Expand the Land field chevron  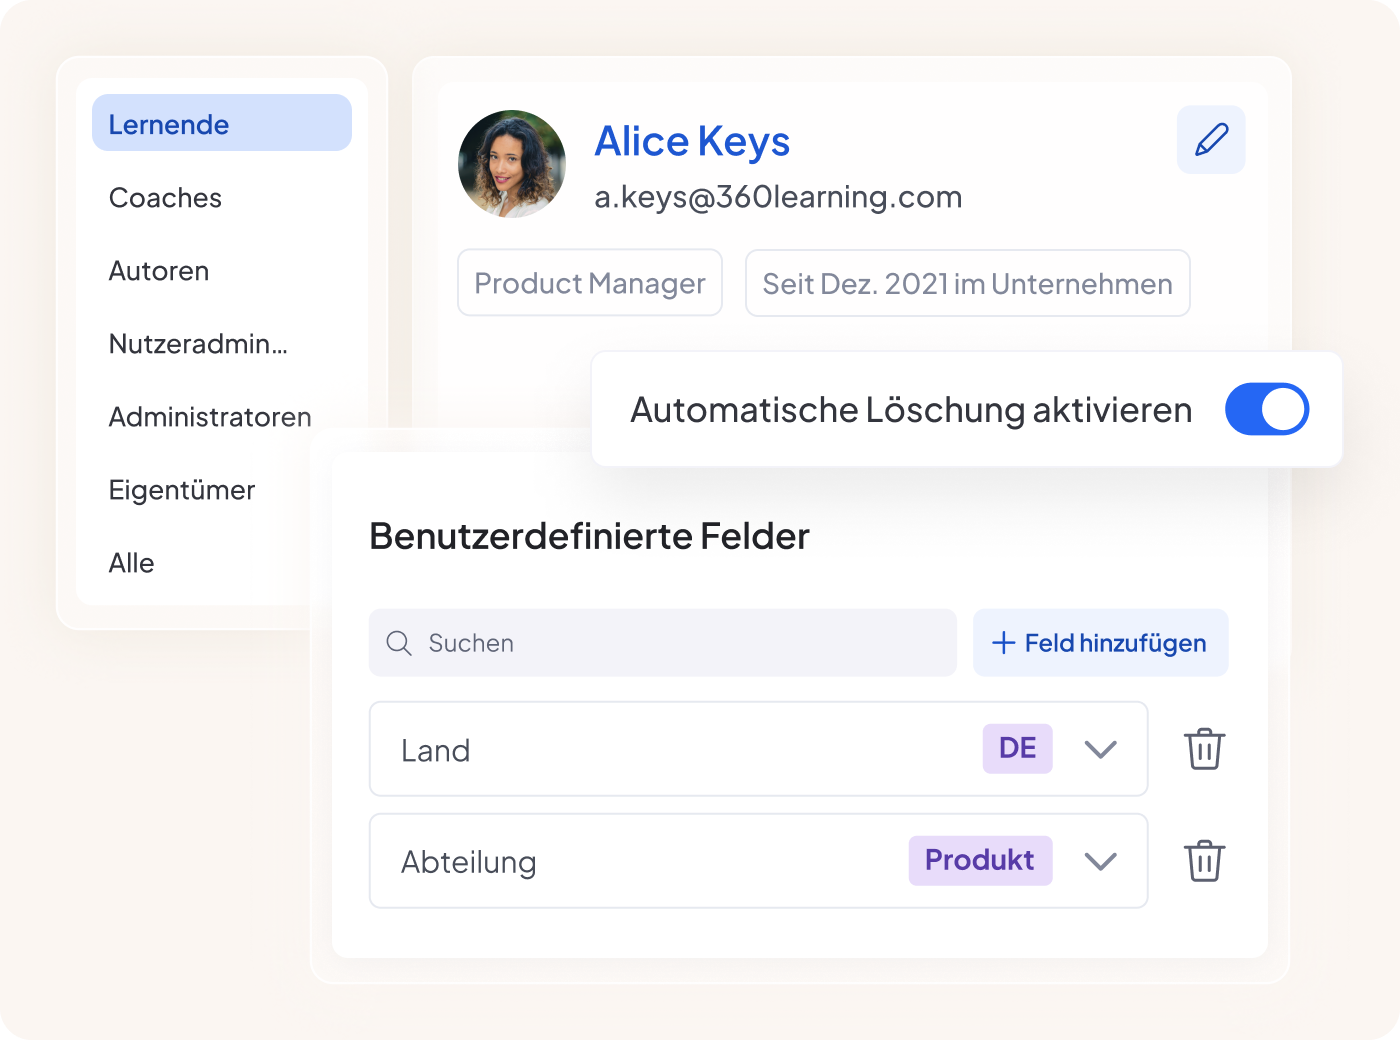click(x=1100, y=749)
